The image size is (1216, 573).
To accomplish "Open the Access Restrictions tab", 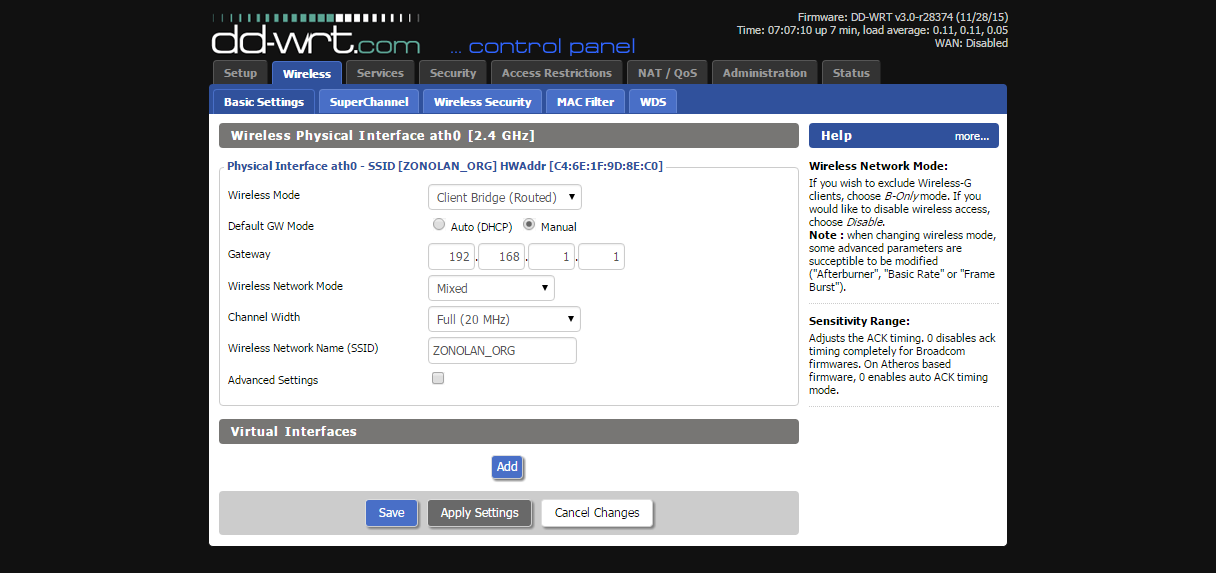I will (x=556, y=73).
